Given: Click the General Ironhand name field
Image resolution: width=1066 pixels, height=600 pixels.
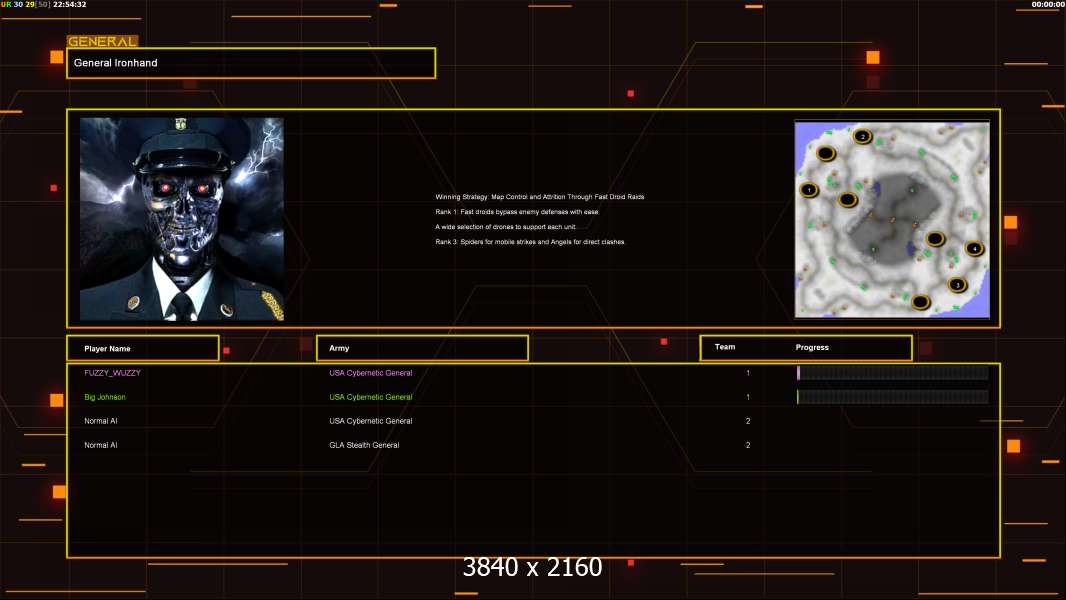Looking at the screenshot, I should (251, 63).
